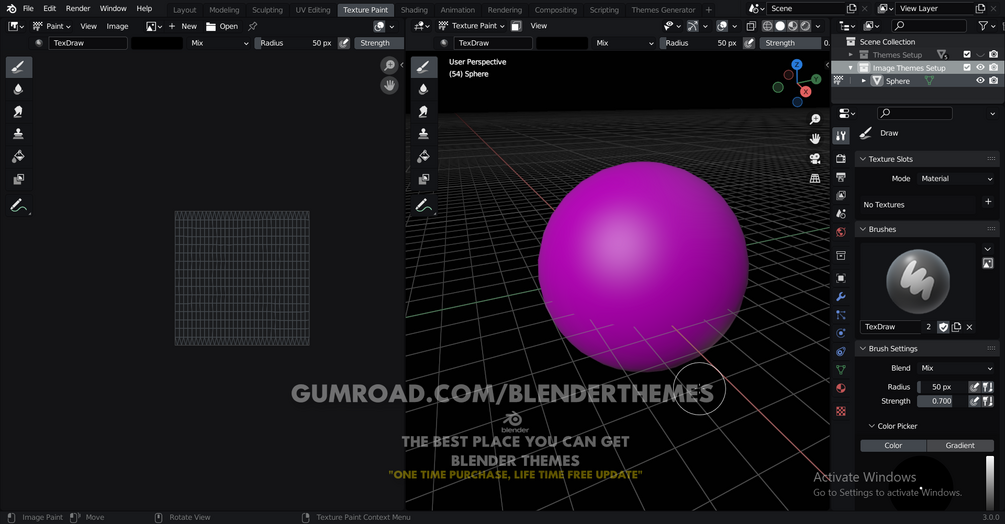Switch to Themes Generator workspace tab
This screenshot has height=524, width=1005.
click(x=663, y=10)
